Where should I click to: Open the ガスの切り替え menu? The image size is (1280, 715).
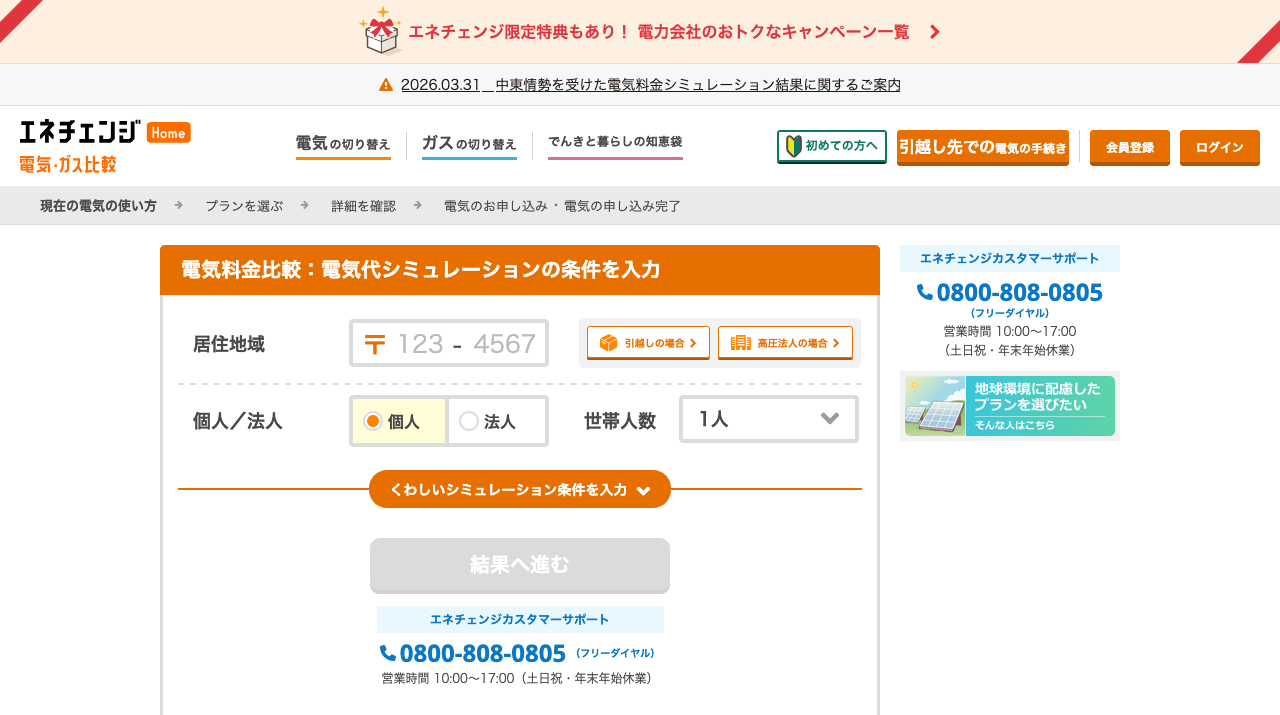coord(469,145)
